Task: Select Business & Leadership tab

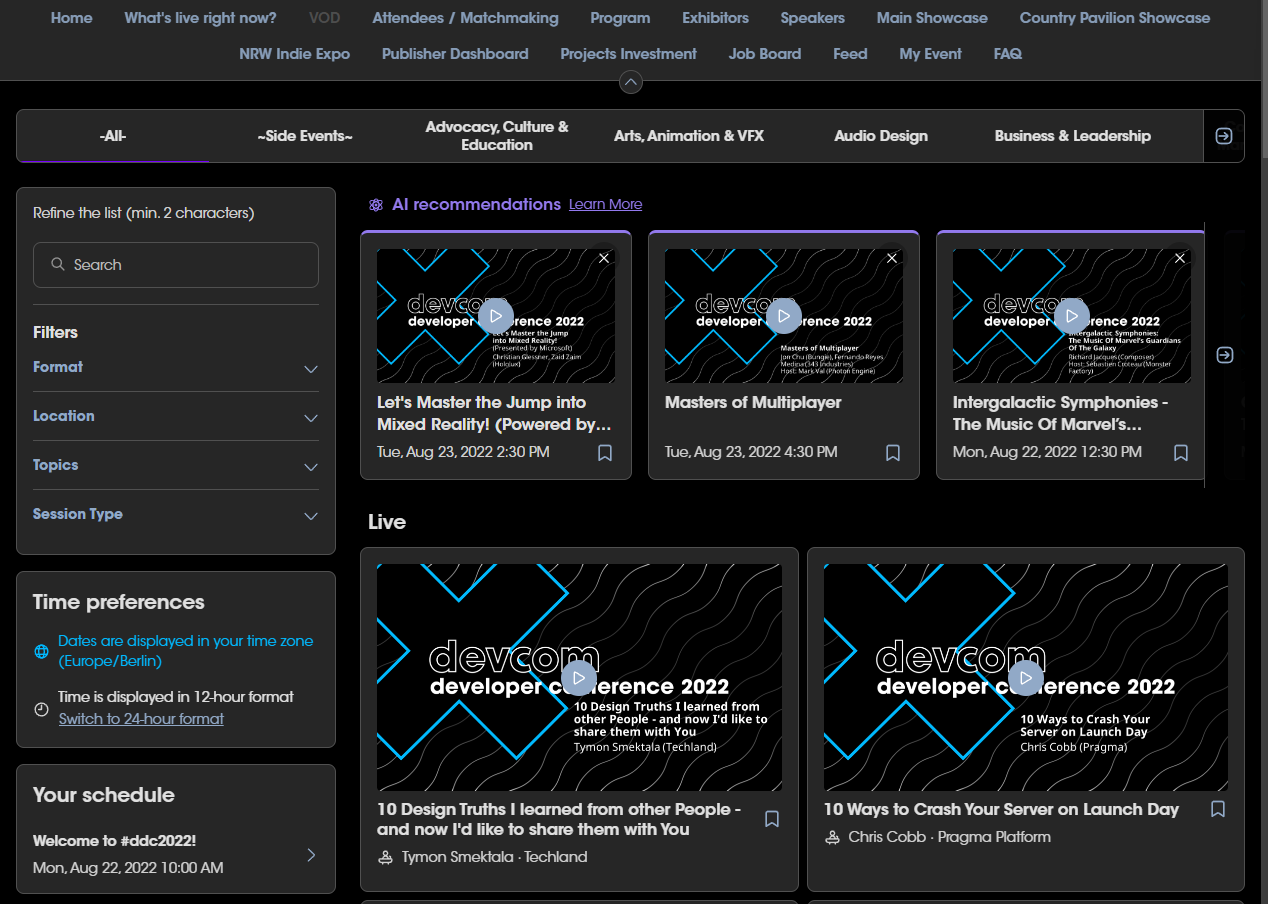Action: tap(1073, 136)
